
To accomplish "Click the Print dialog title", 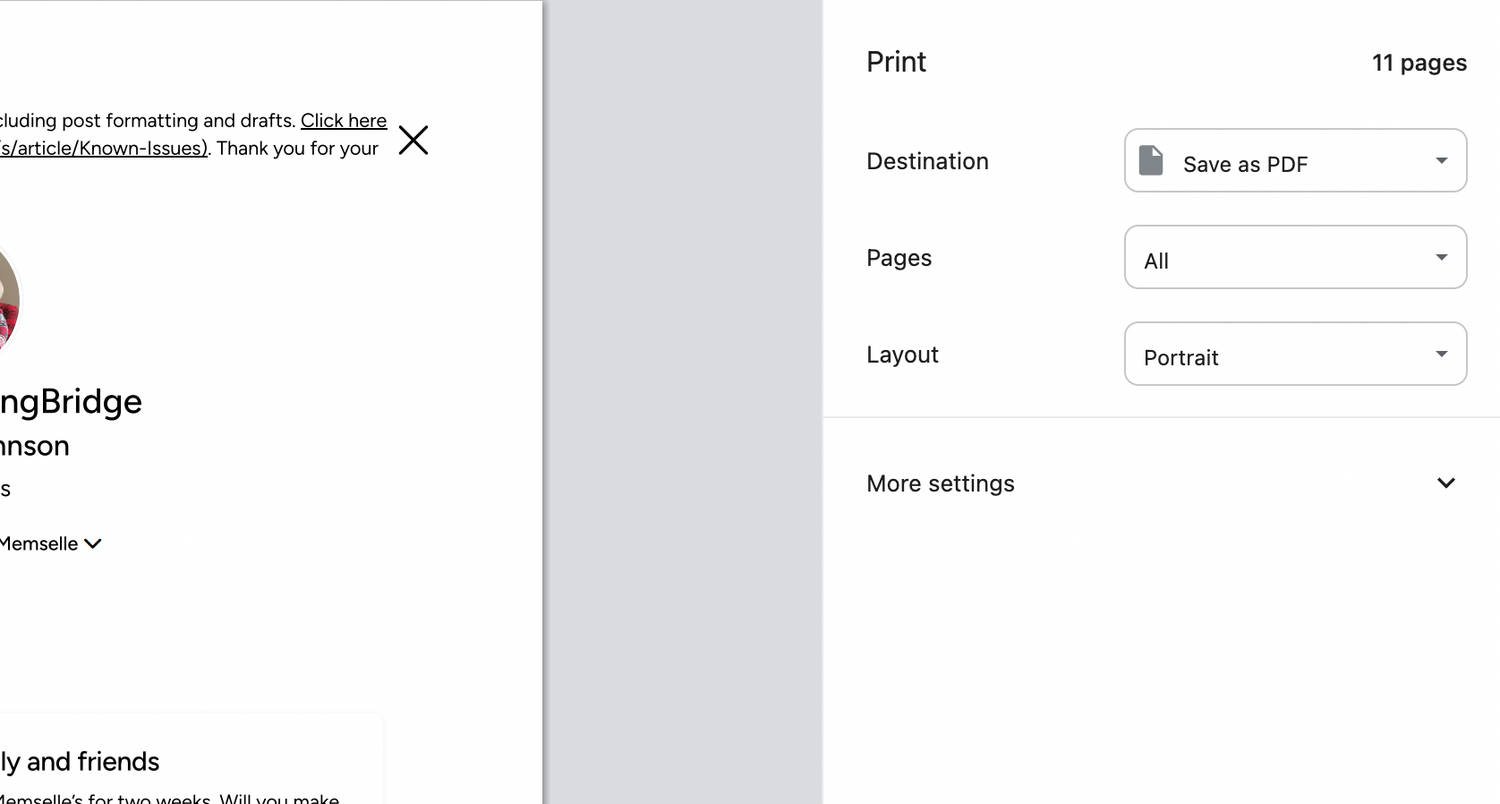I will (x=896, y=62).
